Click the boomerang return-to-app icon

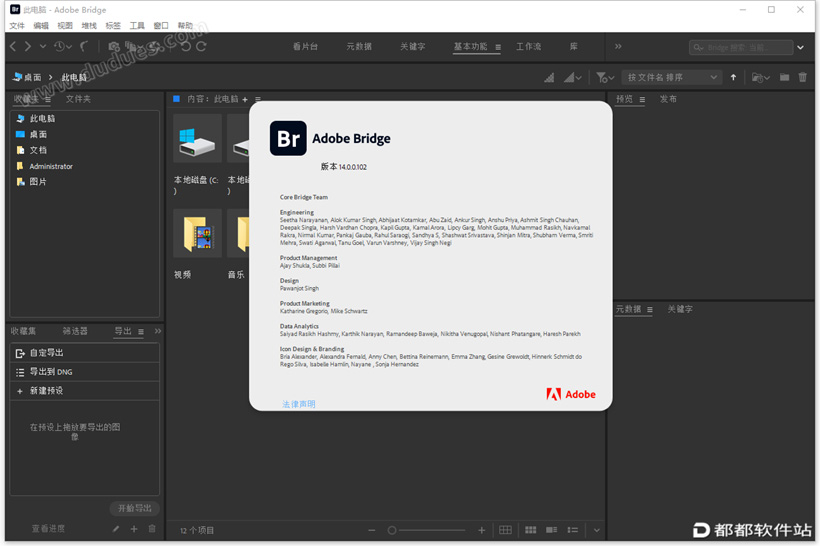(x=84, y=47)
